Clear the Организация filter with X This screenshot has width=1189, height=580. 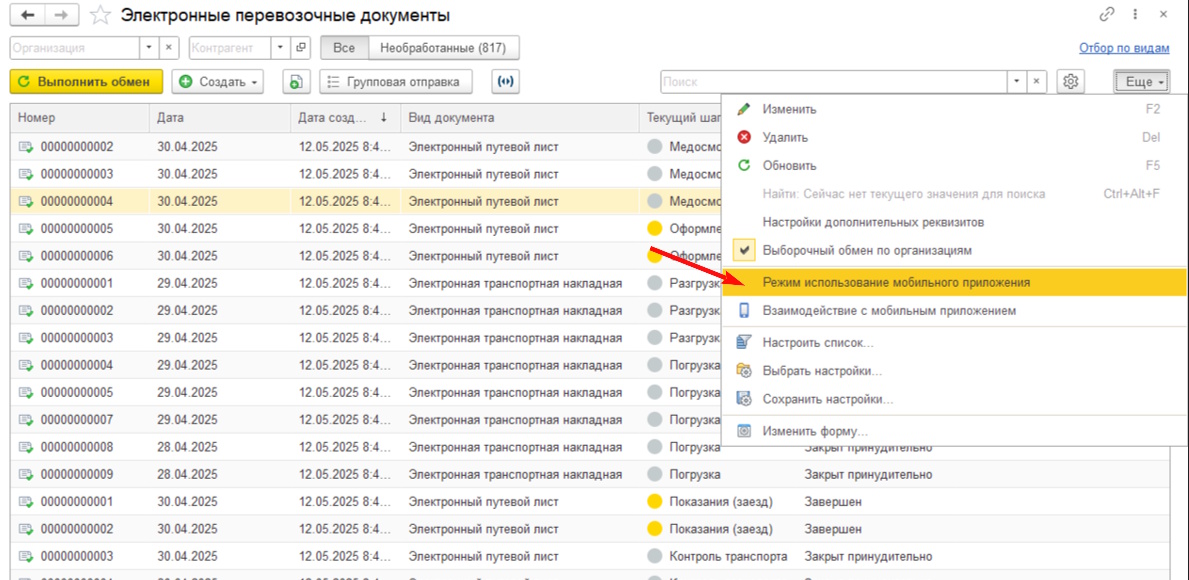tap(168, 47)
